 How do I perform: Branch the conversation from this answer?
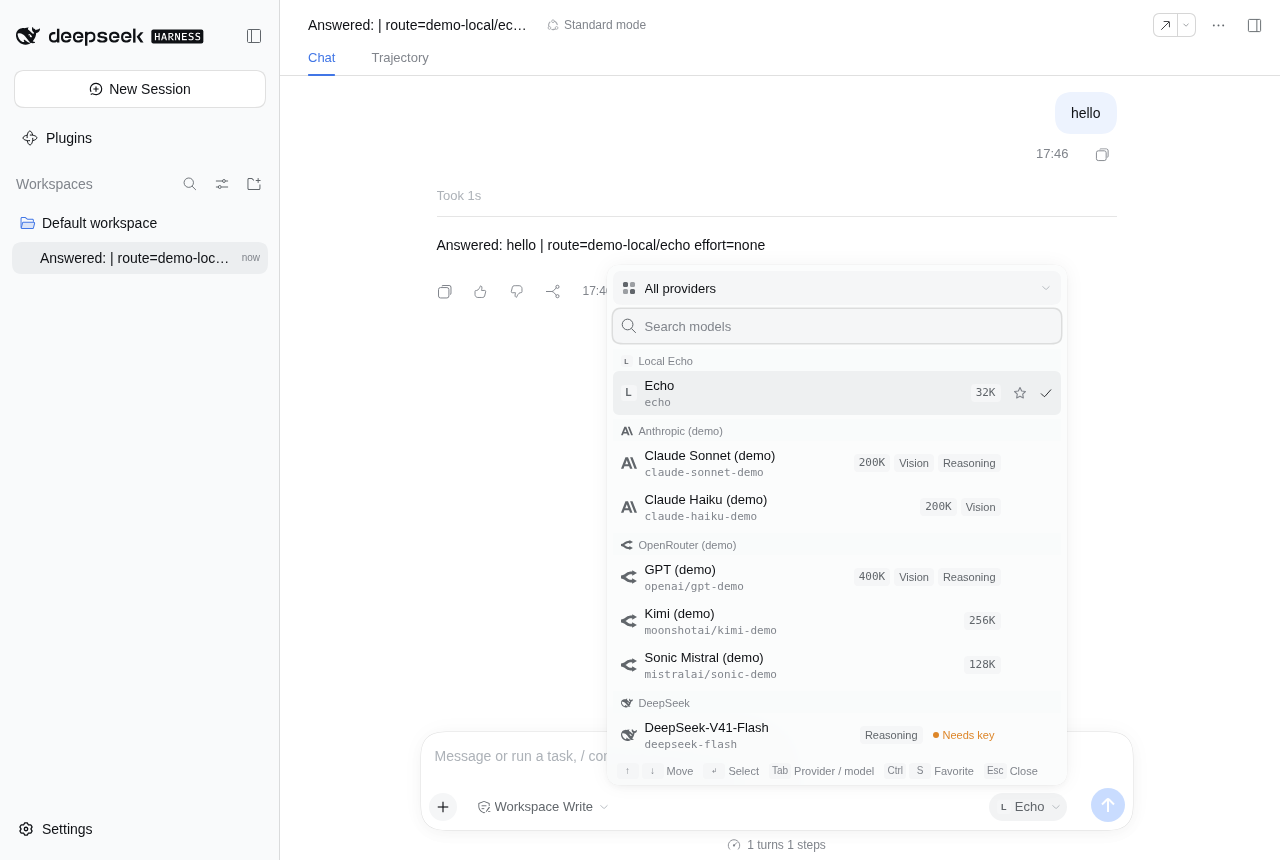coord(553,291)
